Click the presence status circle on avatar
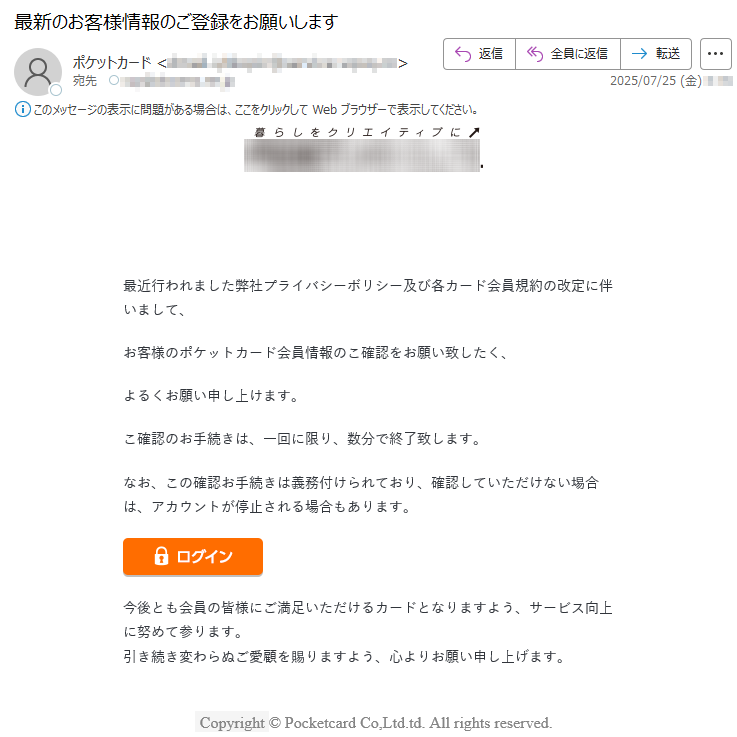This screenshot has width=737, height=737. tap(56, 90)
